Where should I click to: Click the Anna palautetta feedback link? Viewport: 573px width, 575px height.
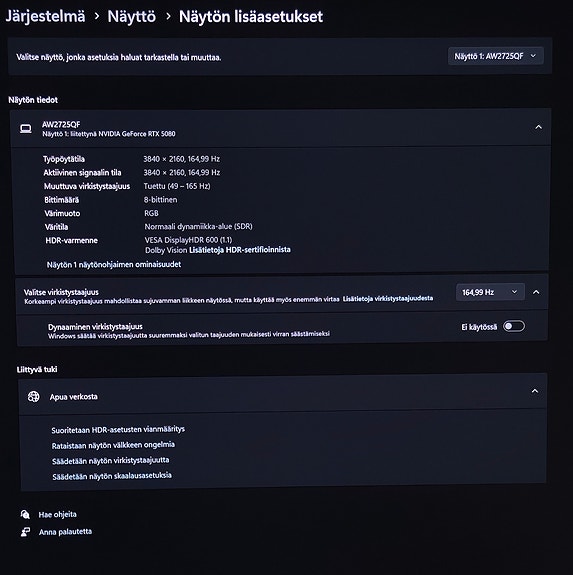pyautogui.click(x=65, y=532)
